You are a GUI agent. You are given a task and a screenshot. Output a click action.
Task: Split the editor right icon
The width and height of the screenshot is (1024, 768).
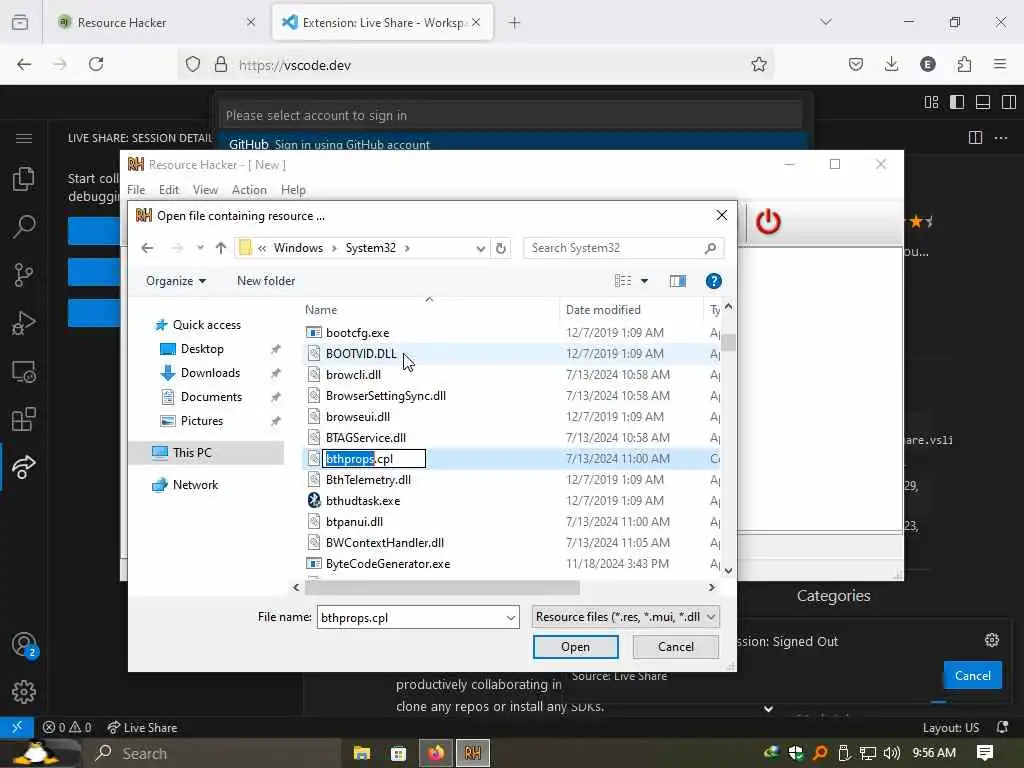tap(975, 138)
